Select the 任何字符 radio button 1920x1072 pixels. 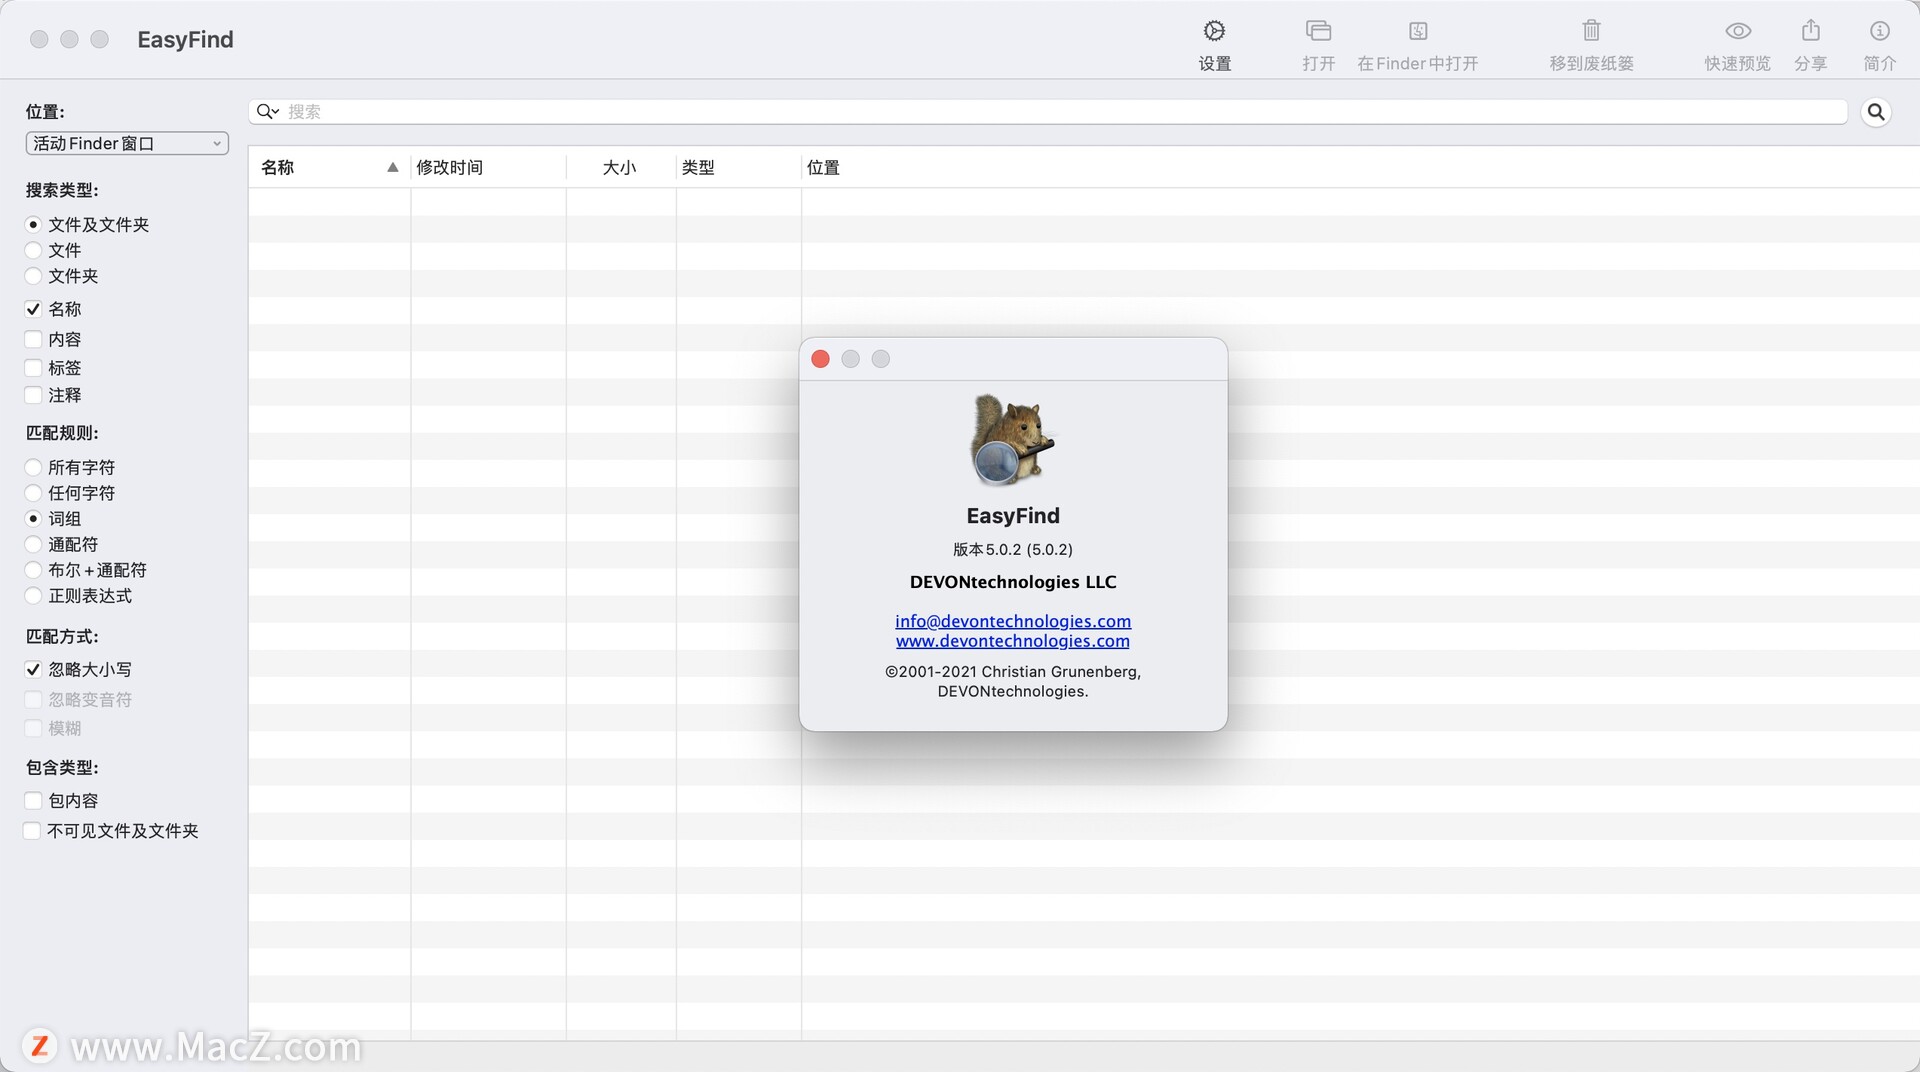click(x=33, y=493)
